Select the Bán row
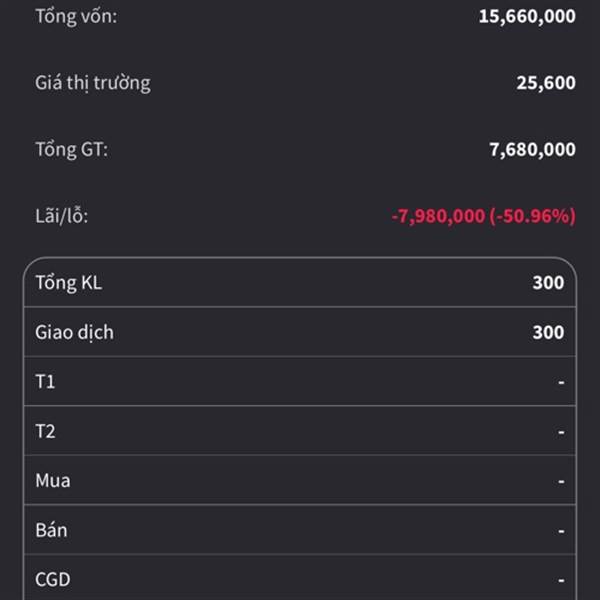Image resolution: width=600 pixels, height=600 pixels. 300,530
